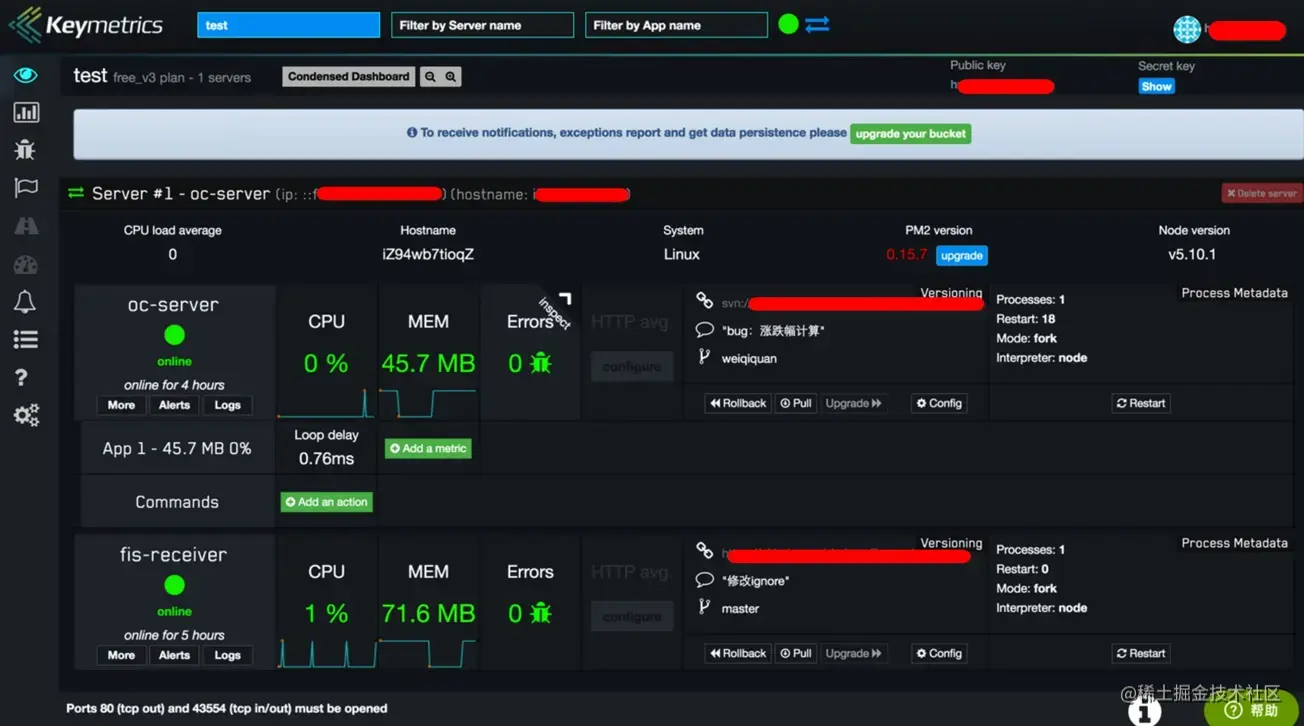Open the palette dashboard sidebar icon
Image resolution: width=1304 pixels, height=726 pixels.
[26, 264]
